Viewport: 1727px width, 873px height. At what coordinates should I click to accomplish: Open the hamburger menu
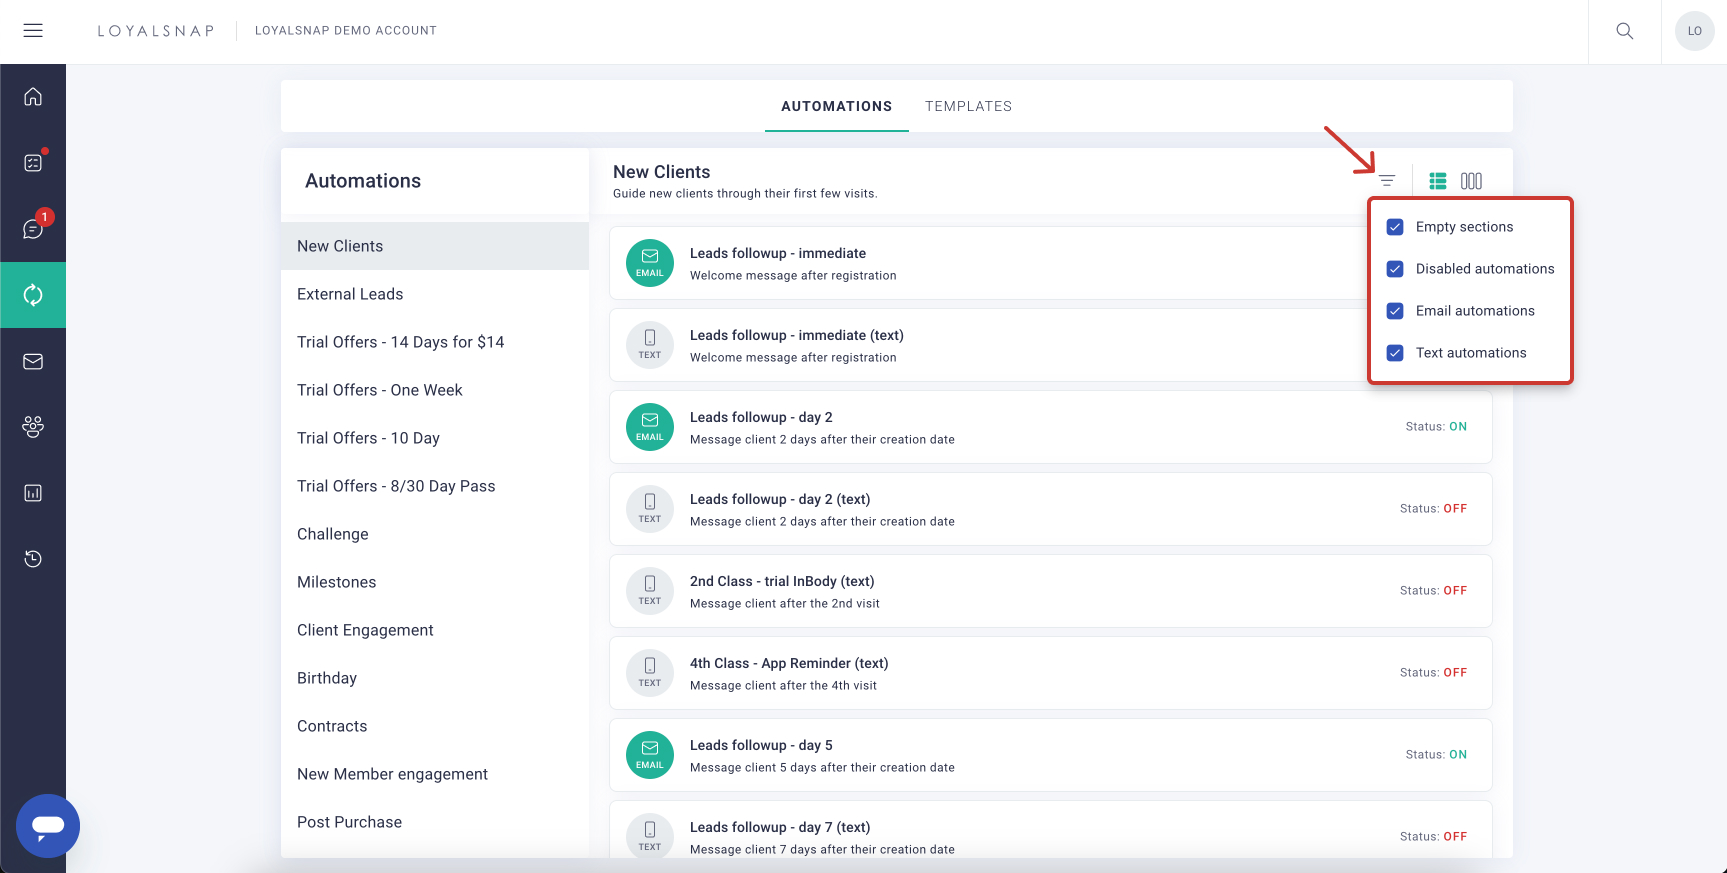(33, 31)
